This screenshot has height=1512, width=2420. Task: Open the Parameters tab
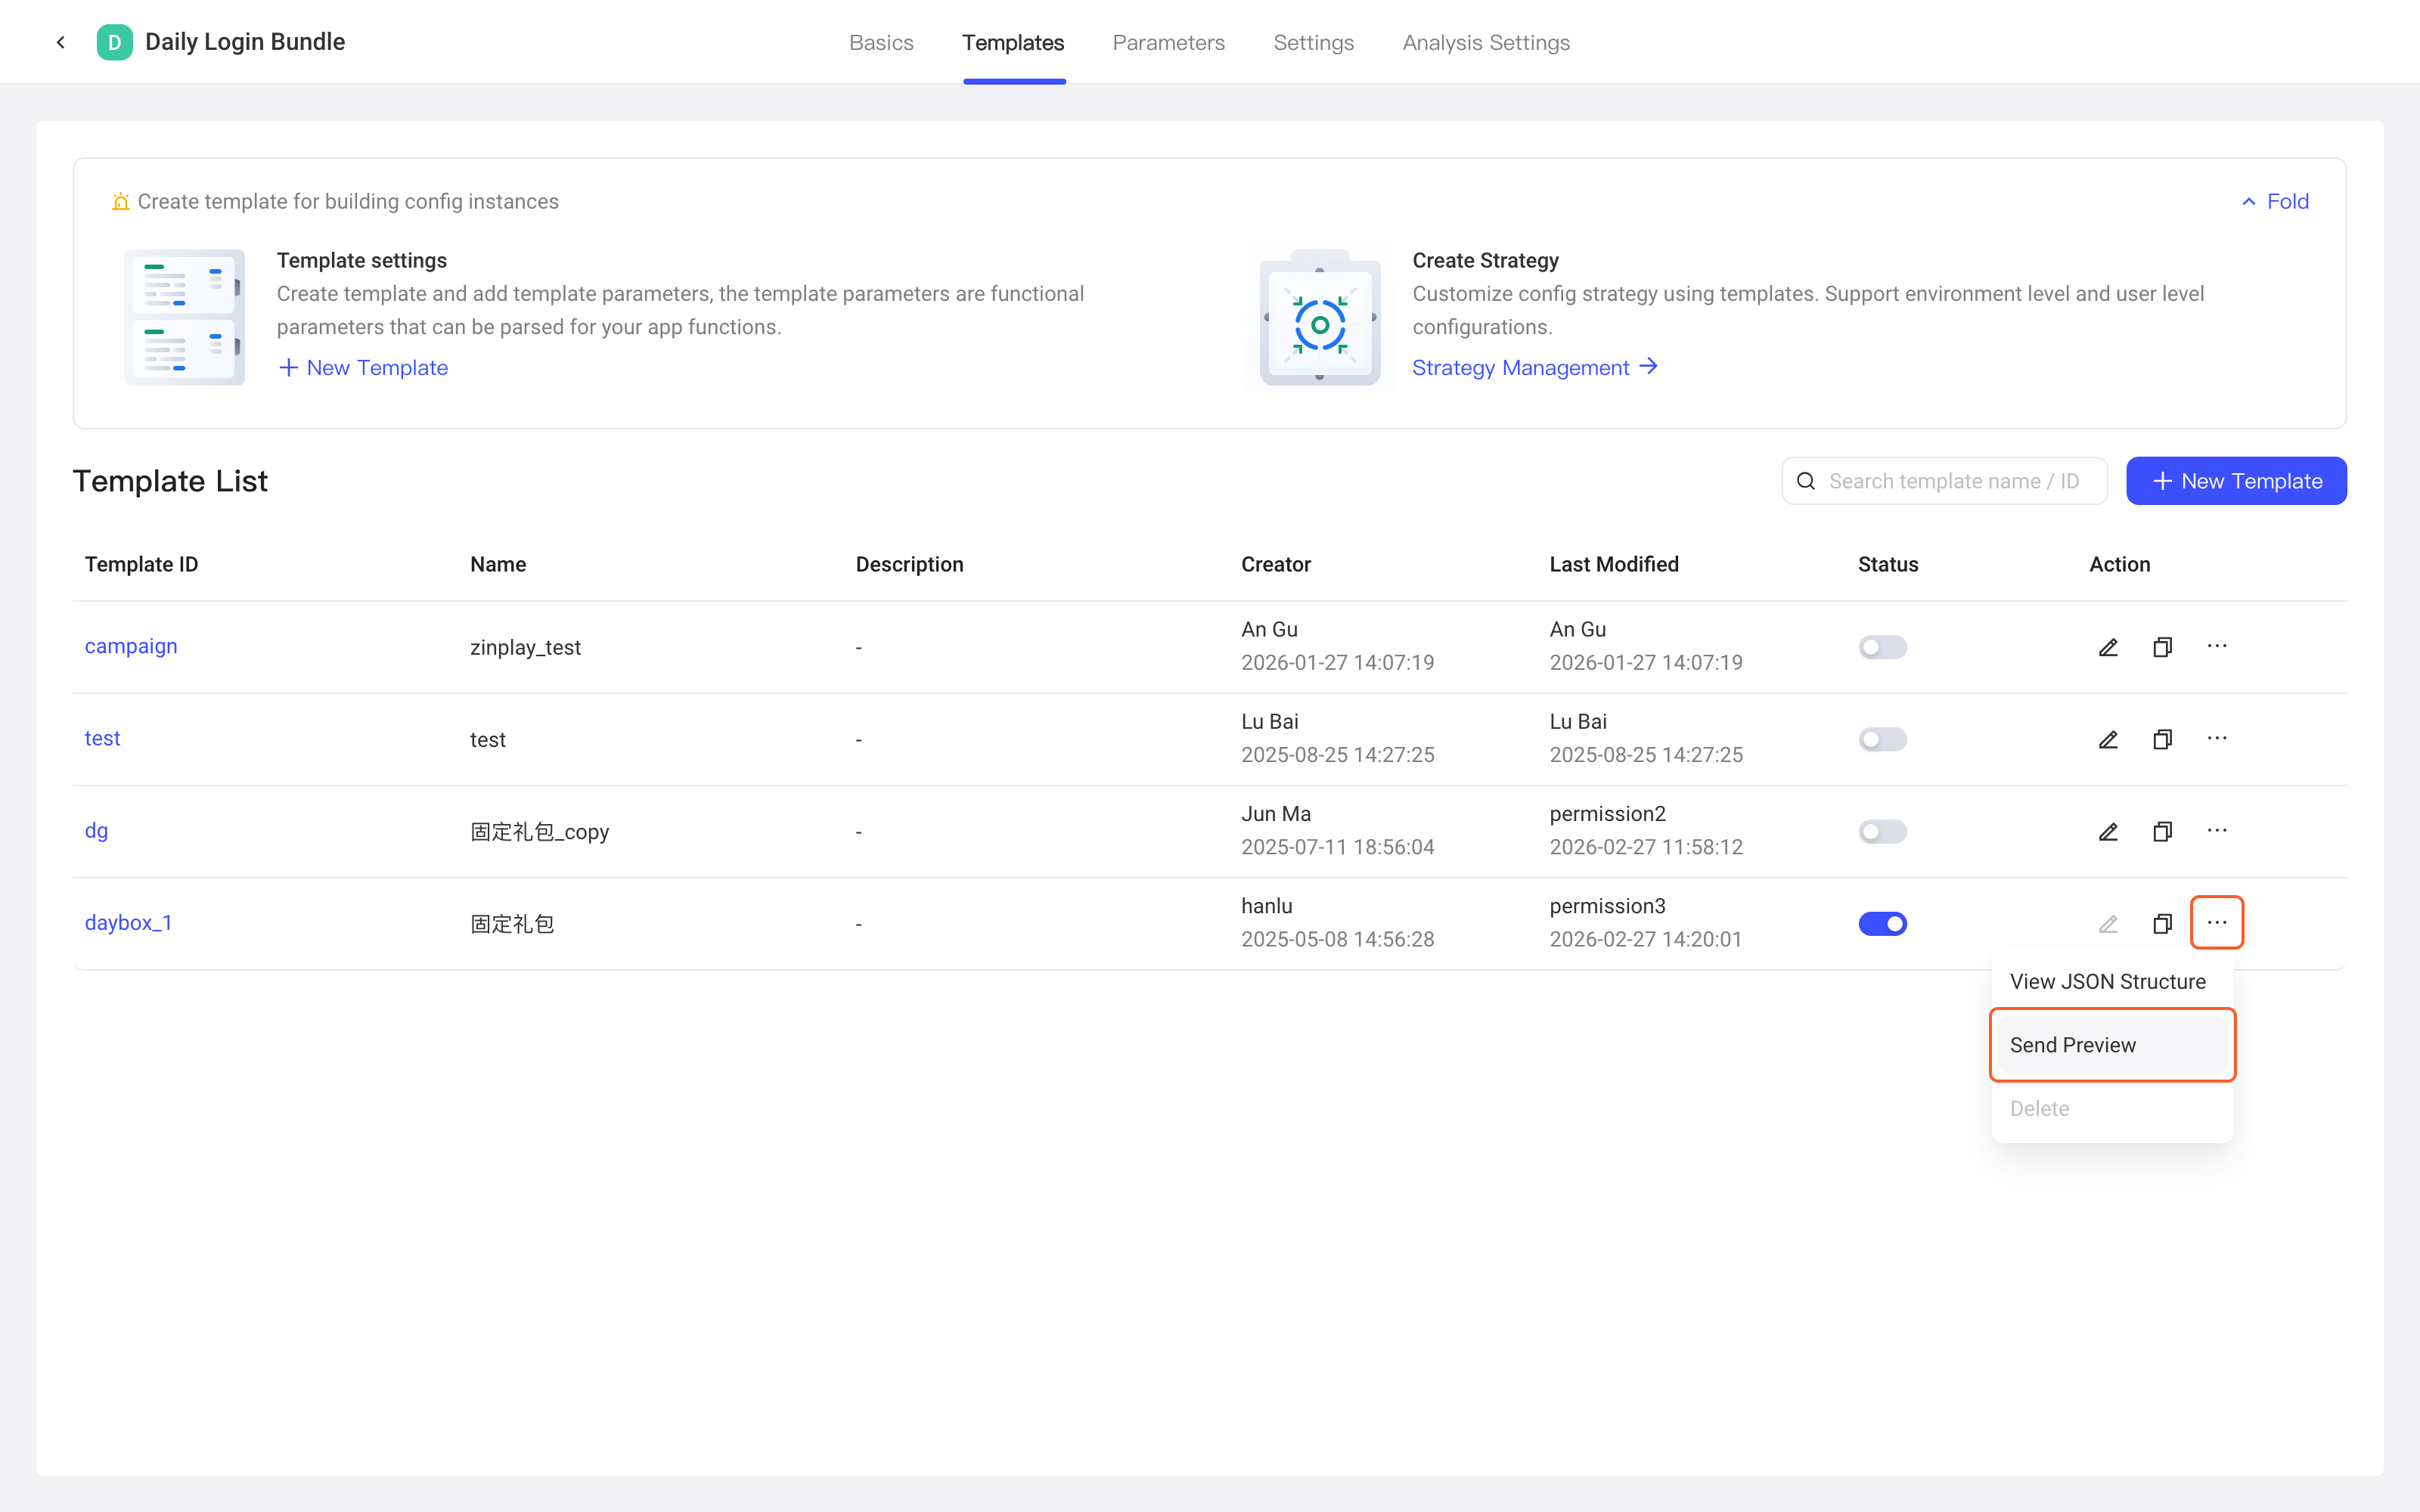[1168, 42]
